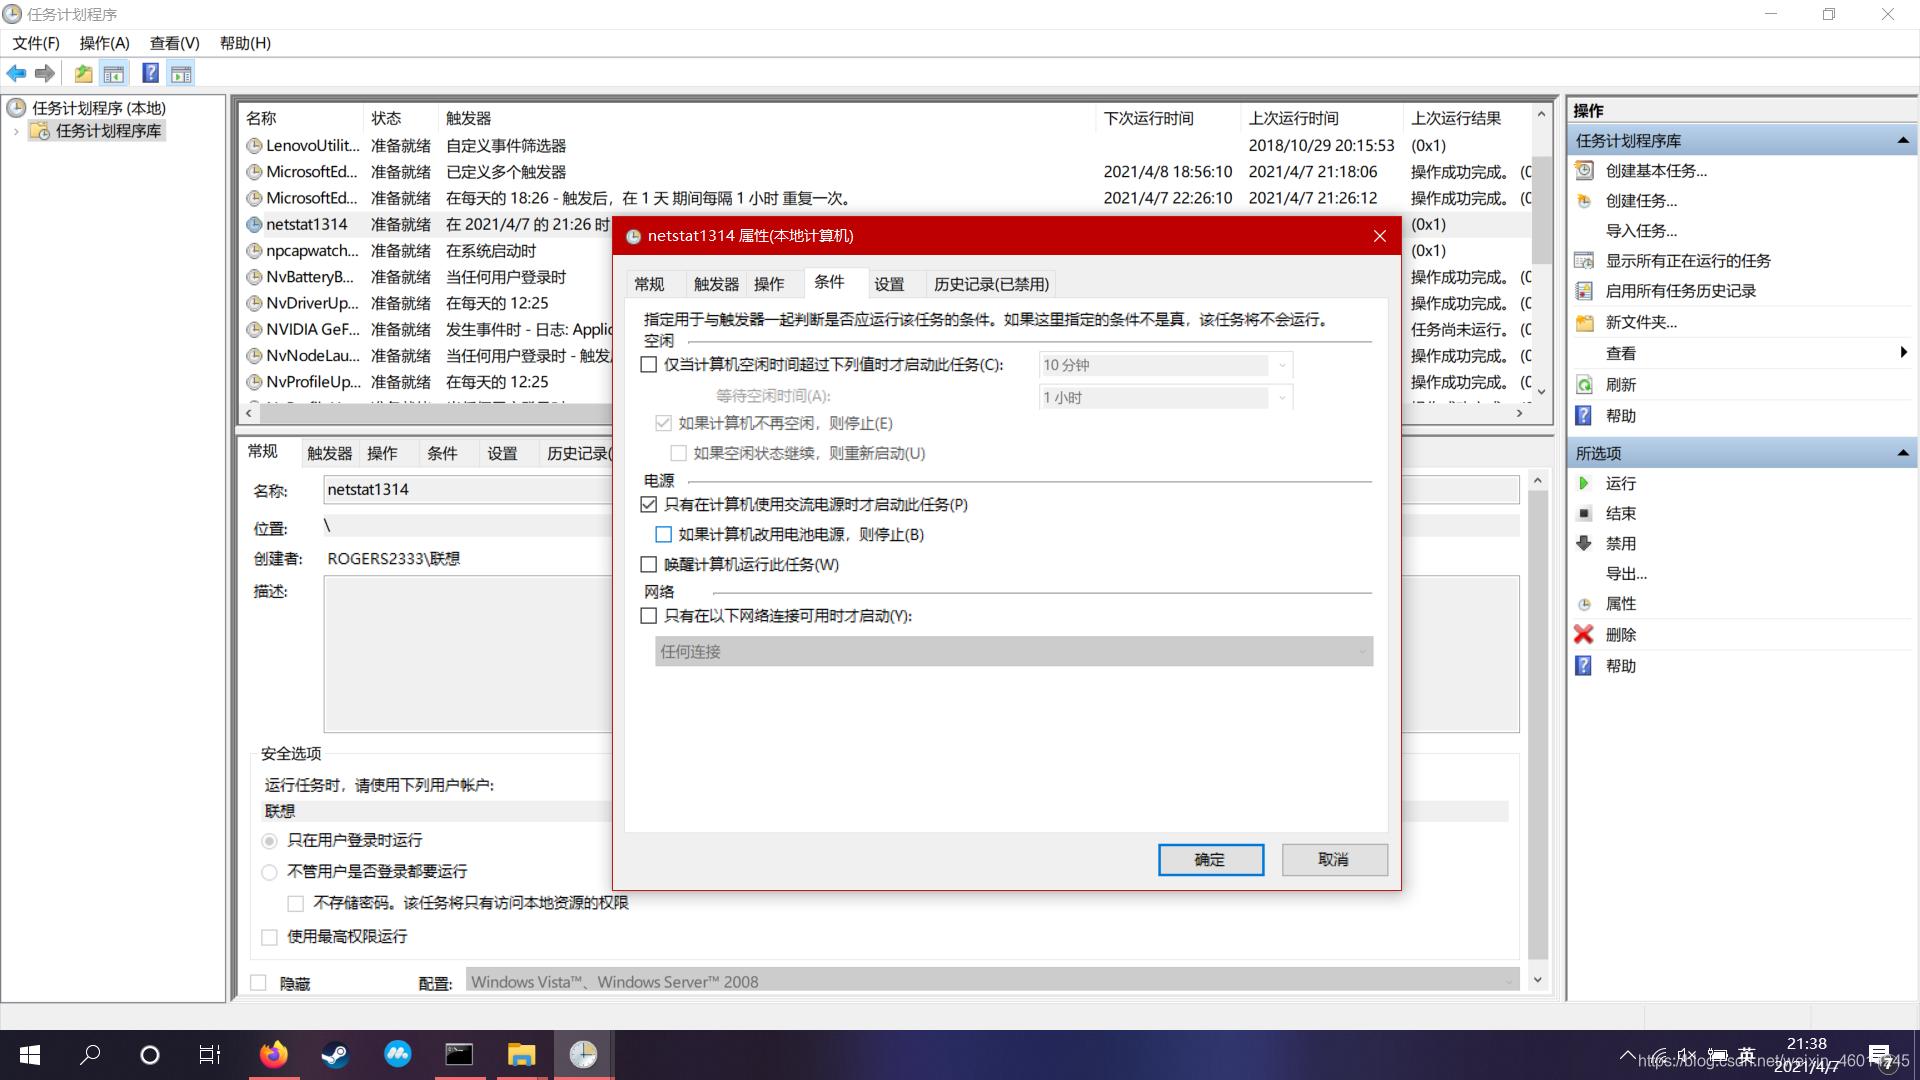Expand the 查看 submenu arrow
This screenshot has width=1920, height=1080.
1903,353
